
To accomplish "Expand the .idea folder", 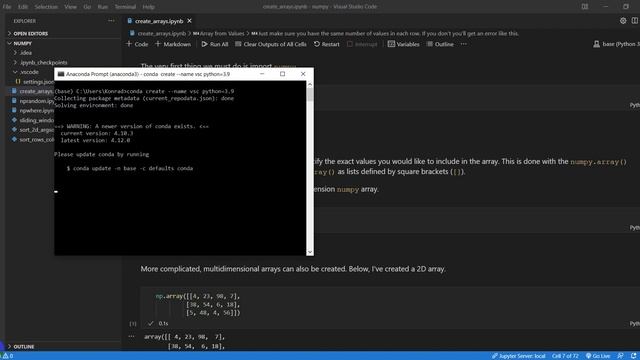I will click(25, 53).
